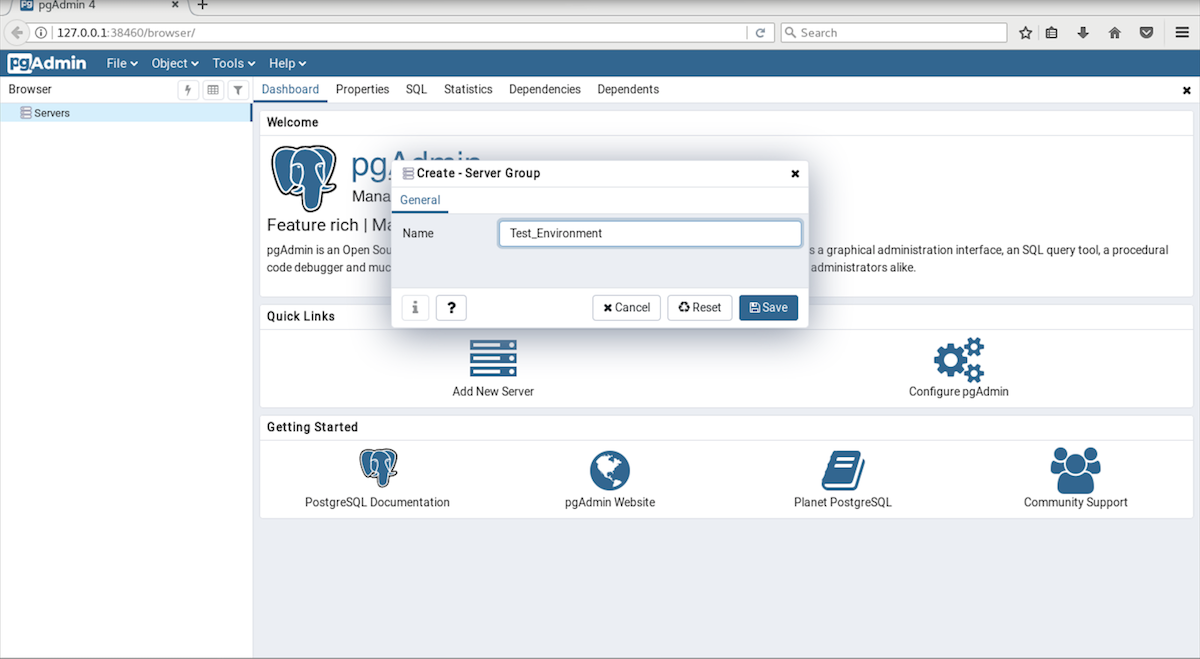Click the pgAdmin Website link text

[x=610, y=502]
